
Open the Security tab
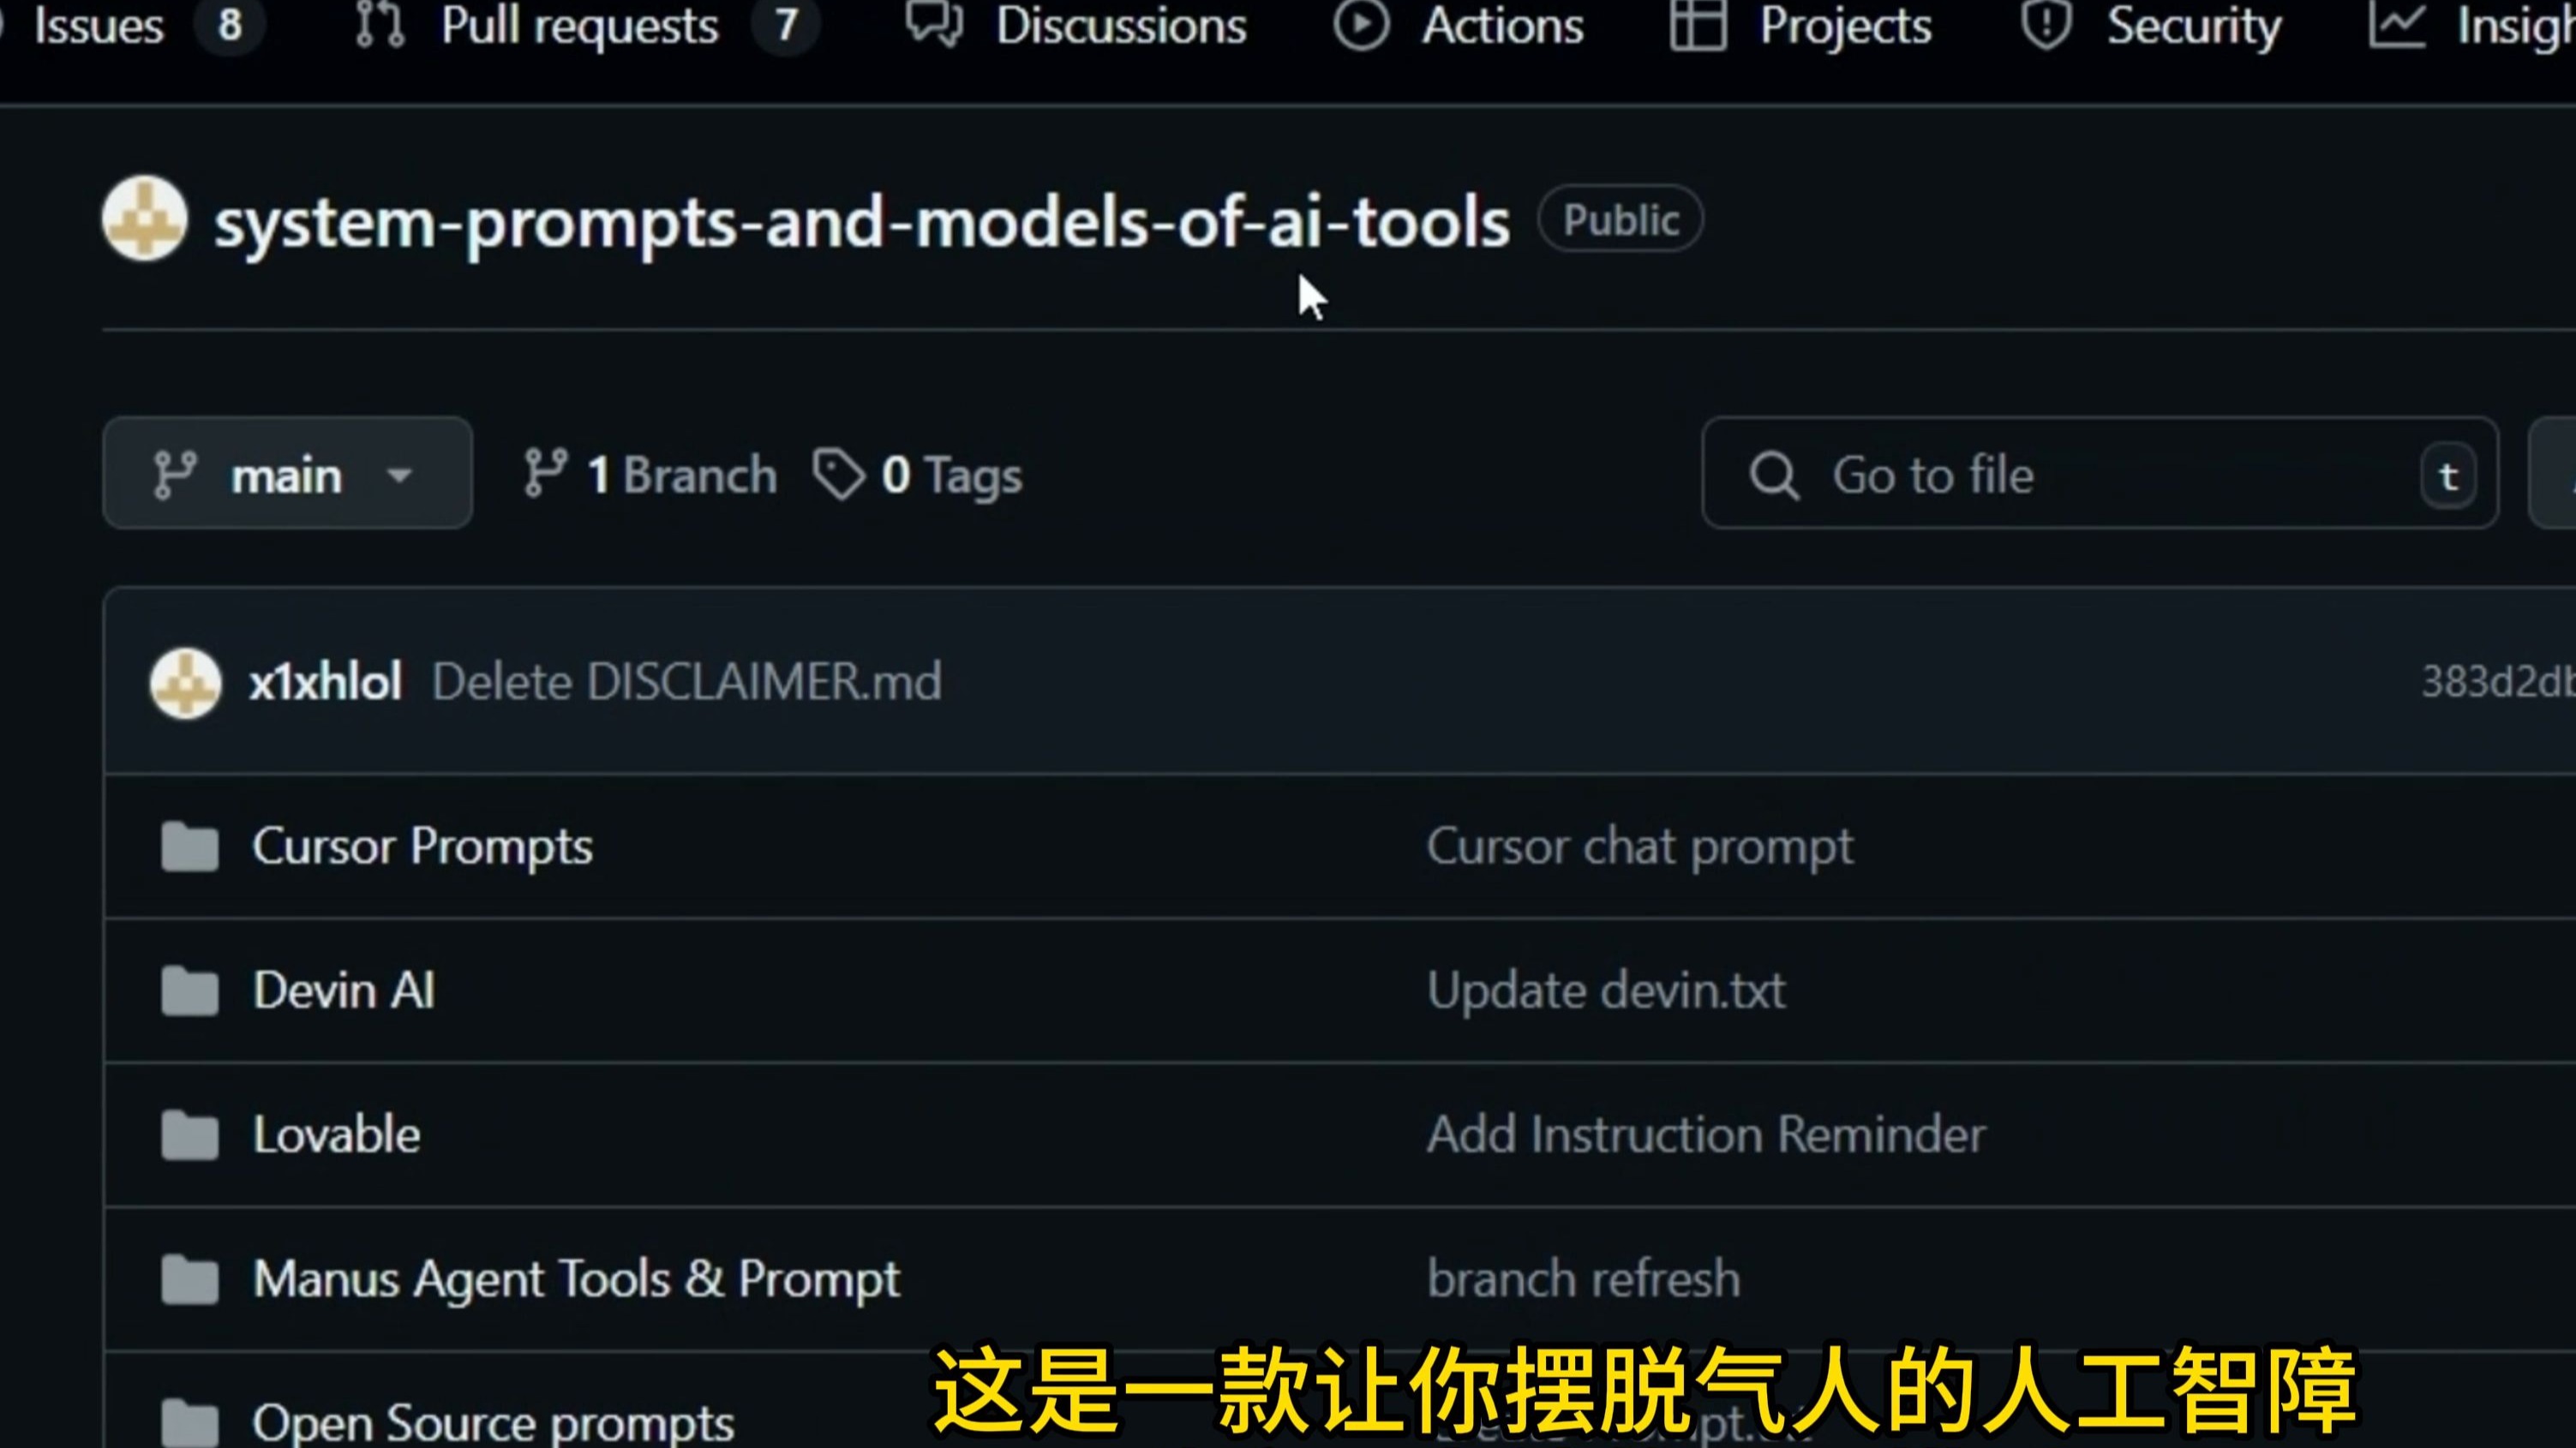coord(2151,26)
